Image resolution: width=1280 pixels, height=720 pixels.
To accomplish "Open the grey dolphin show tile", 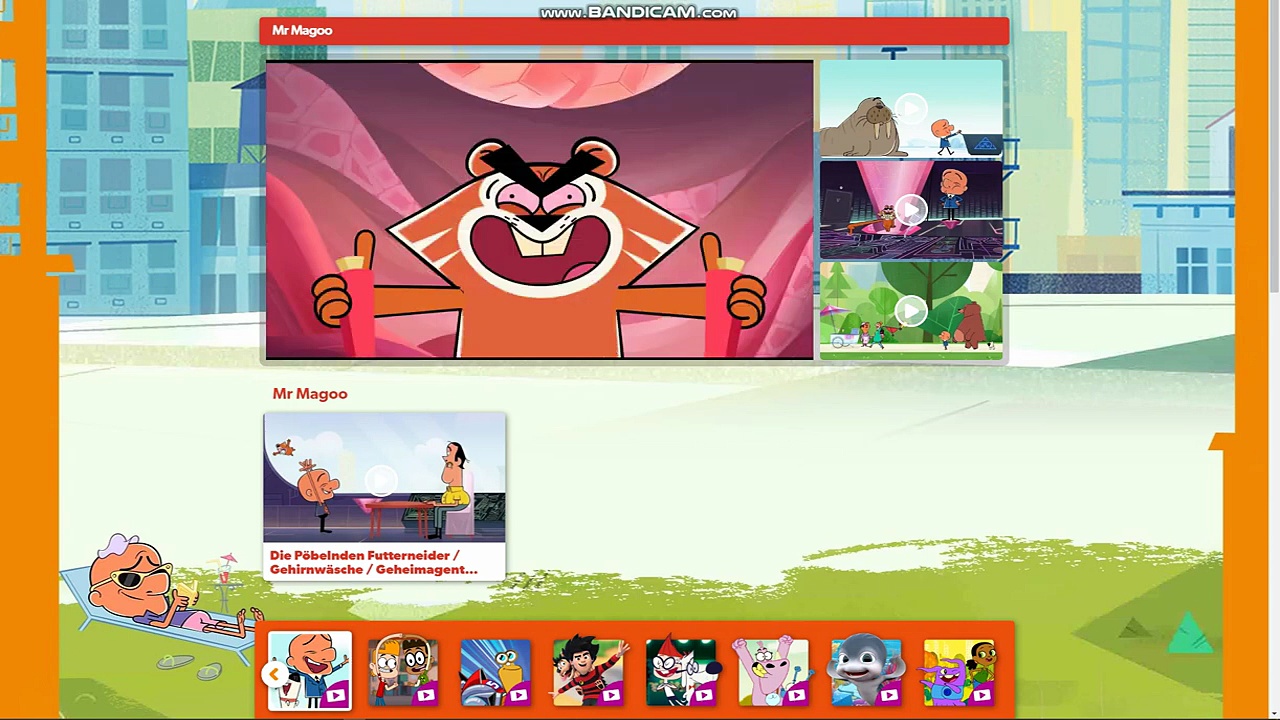I will pyautogui.click(x=866, y=671).
